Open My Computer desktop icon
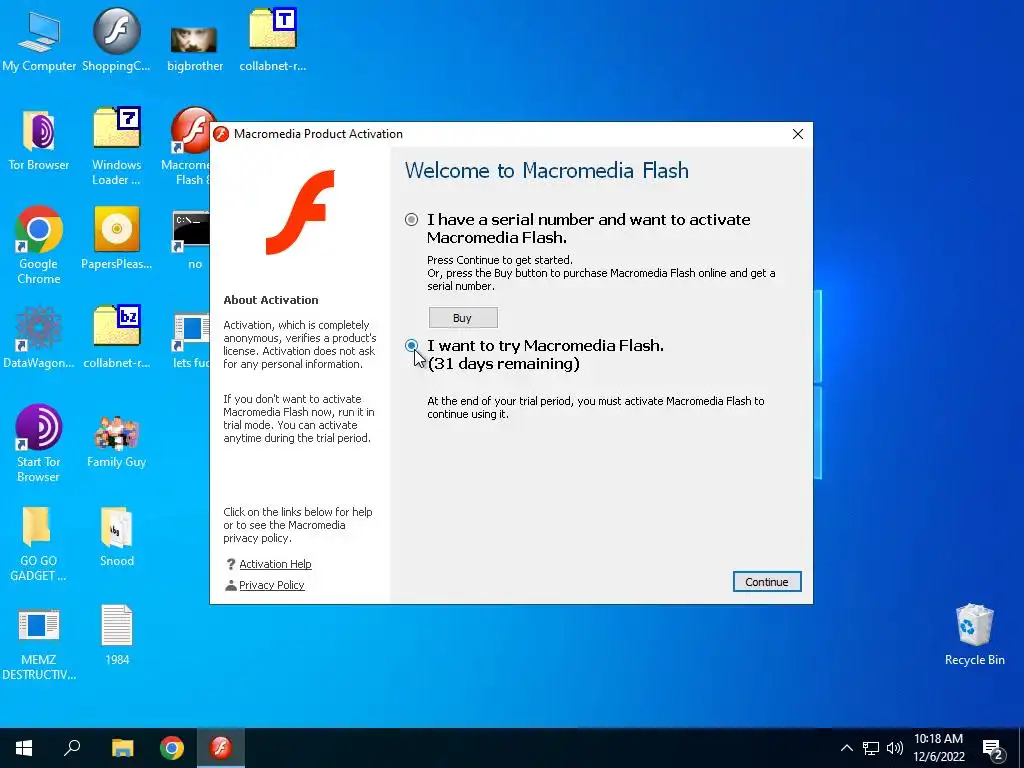Screen dimensions: 1024x768 [39, 40]
